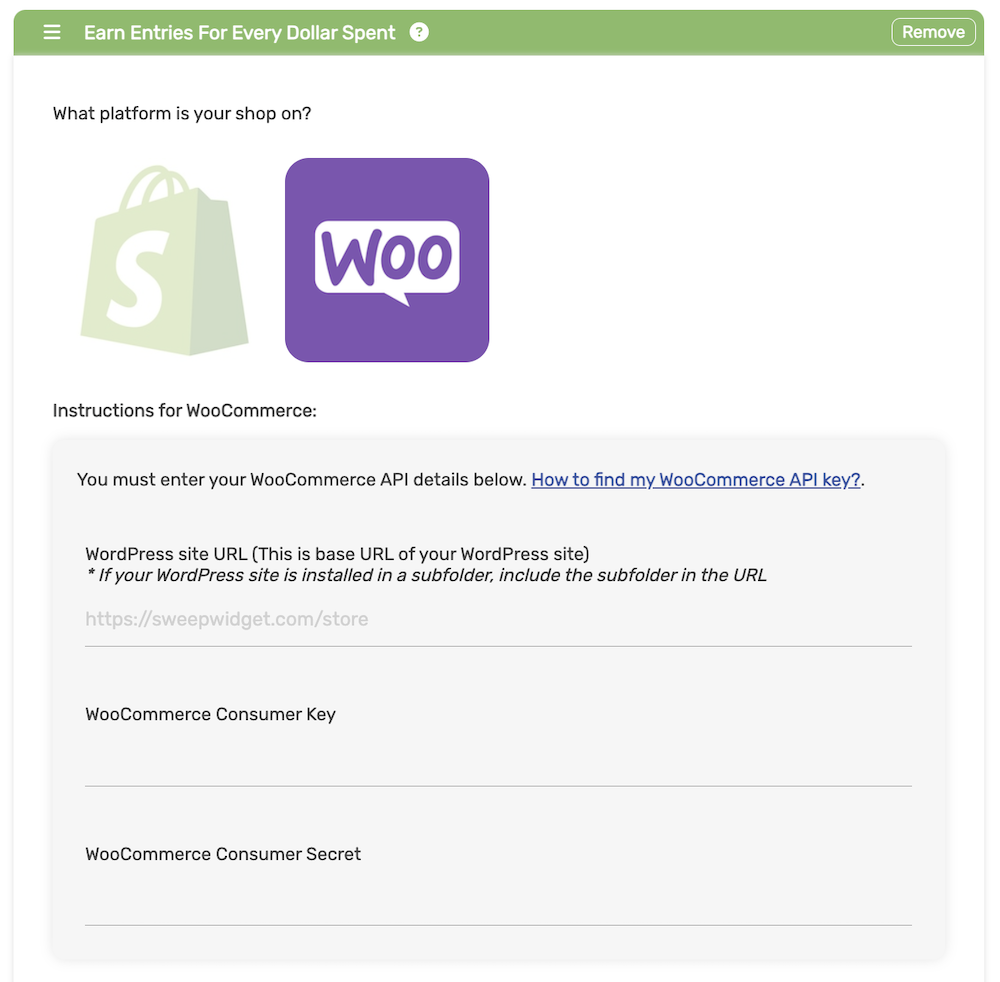Click the Earn Entries For Every Dollar Spent title
Viewport: 1000px width, 982px height.
[x=240, y=33]
